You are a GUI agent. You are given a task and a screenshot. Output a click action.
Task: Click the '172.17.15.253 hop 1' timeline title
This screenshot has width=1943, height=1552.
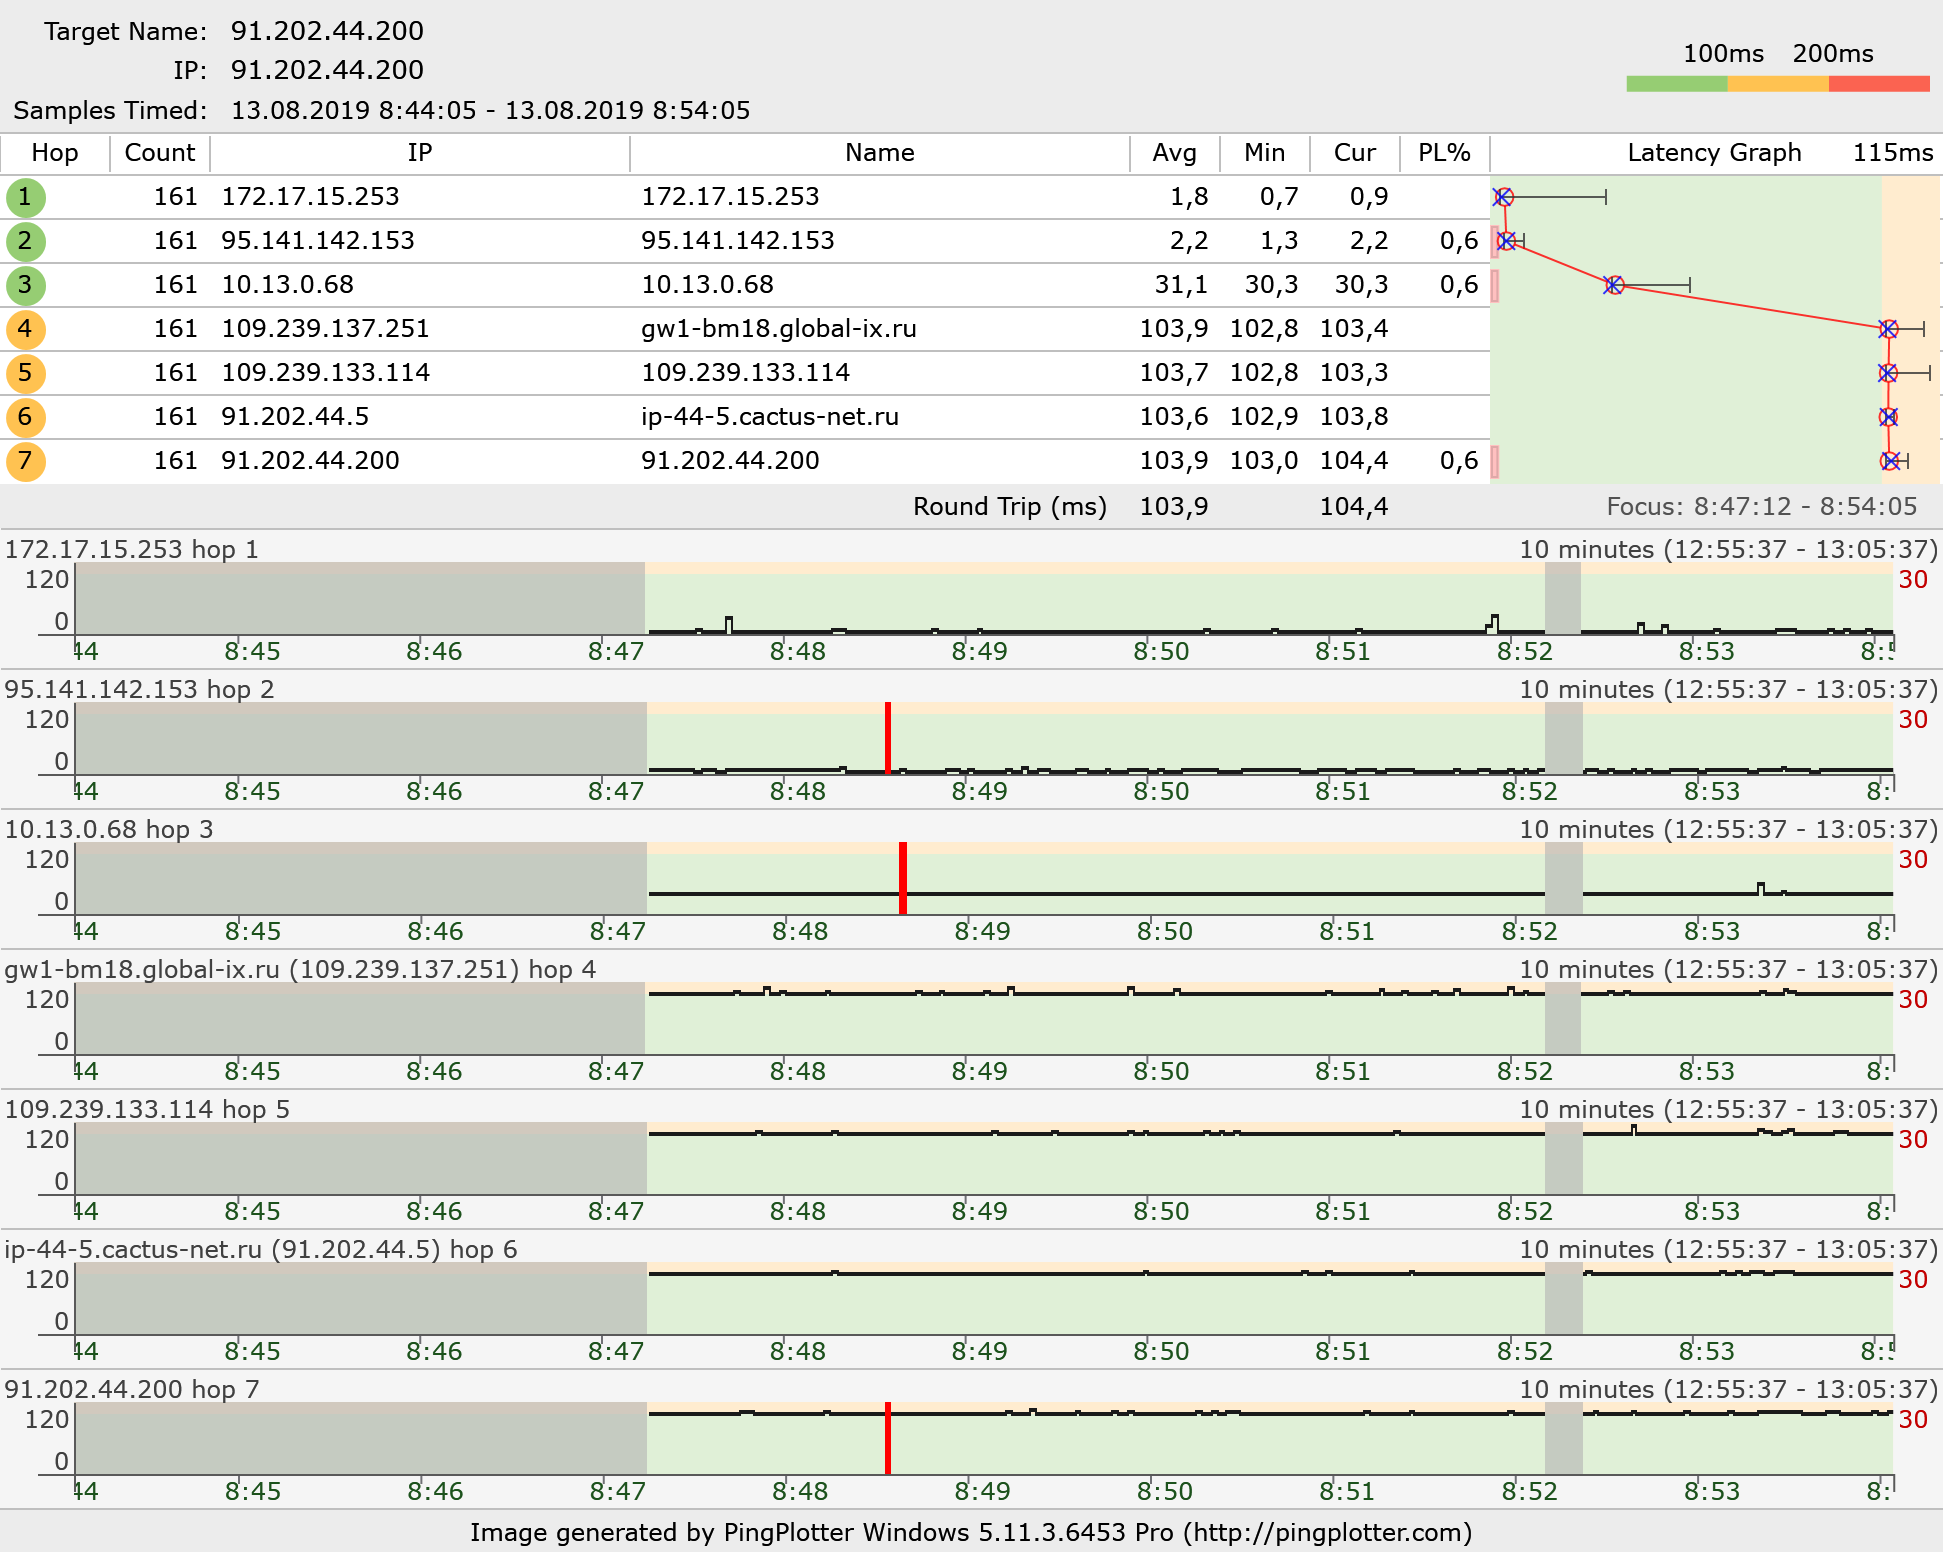132,549
